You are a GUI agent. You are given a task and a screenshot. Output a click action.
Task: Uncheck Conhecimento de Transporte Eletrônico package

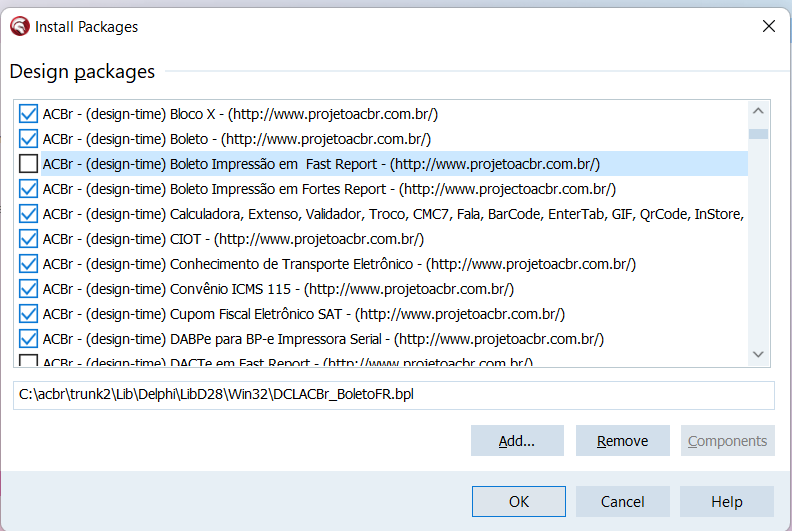[x=28, y=264]
